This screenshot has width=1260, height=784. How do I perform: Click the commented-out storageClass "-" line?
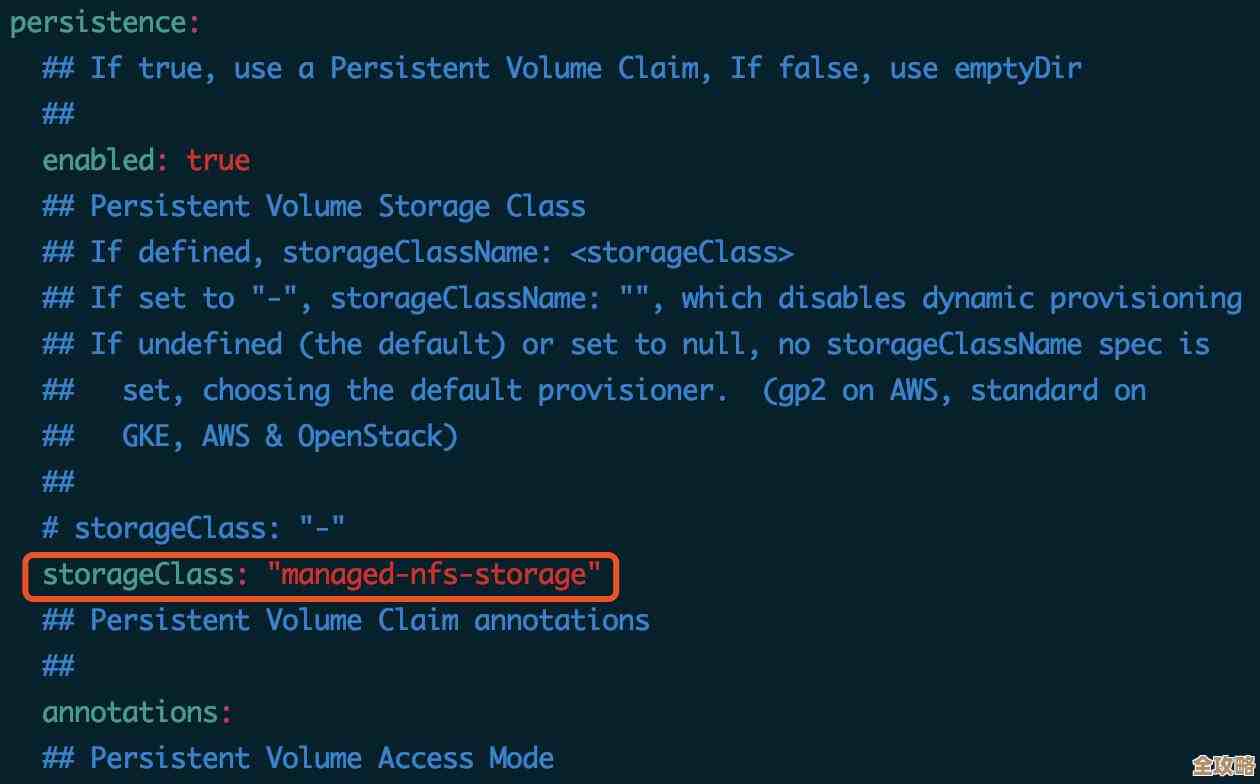[x=194, y=528]
